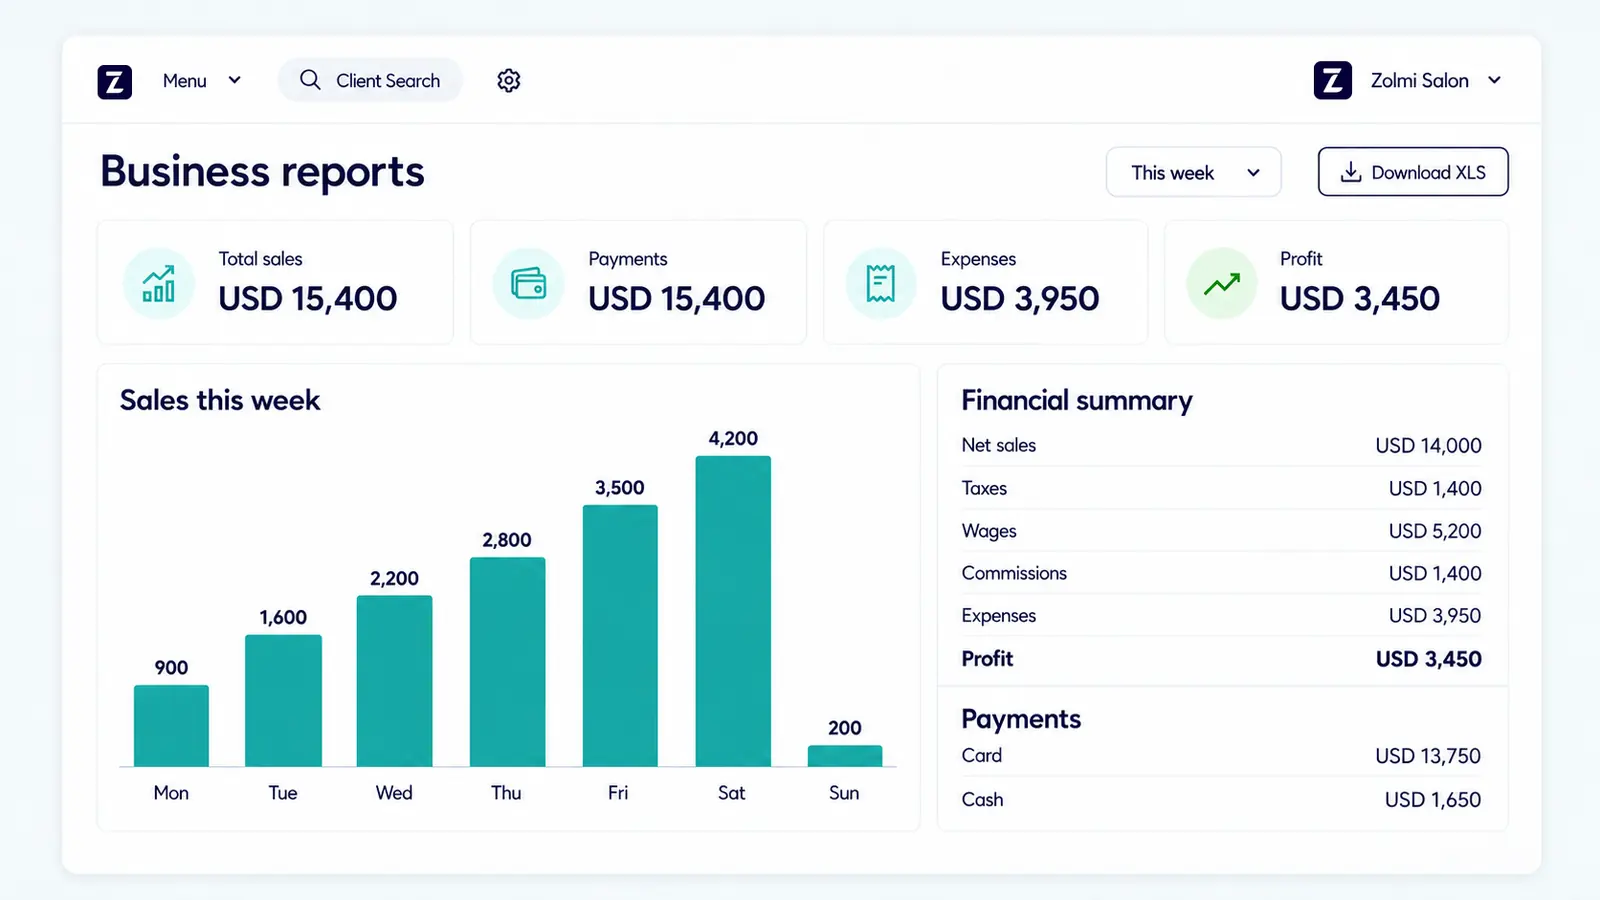Image resolution: width=1600 pixels, height=900 pixels.
Task: Click the magnifier icon in Client Search
Action: tap(310, 80)
